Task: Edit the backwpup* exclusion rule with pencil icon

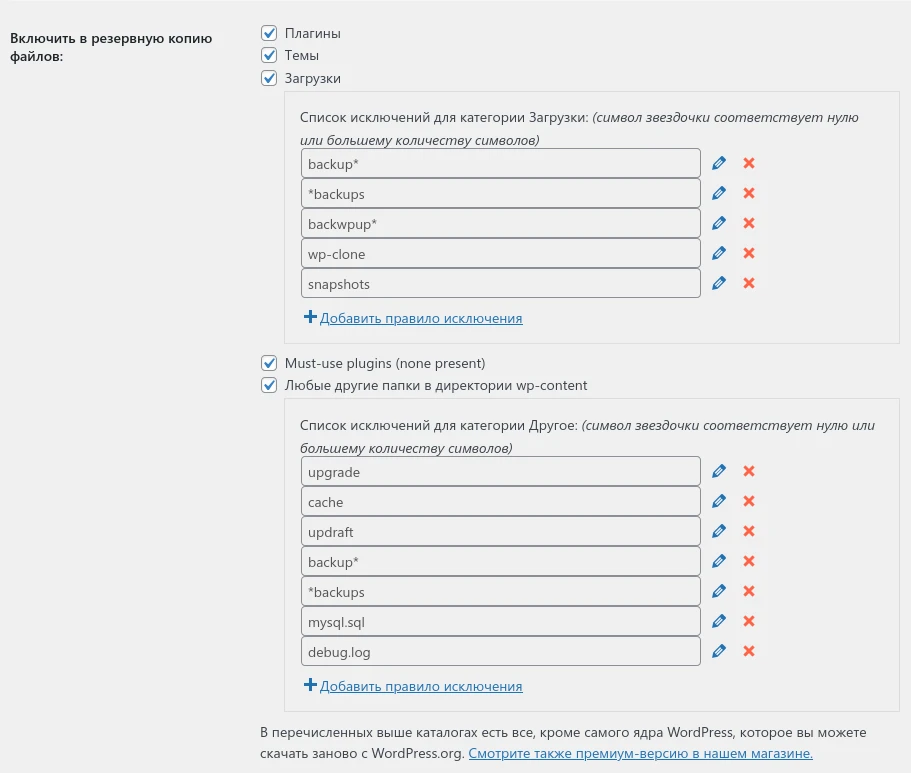Action: click(x=718, y=223)
